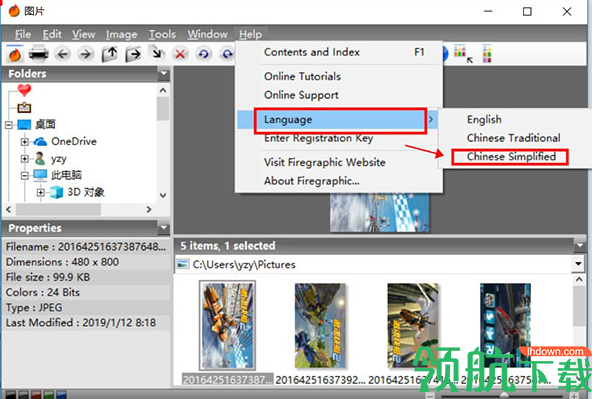Go forward with the right arrow icon
This screenshot has height=399, width=592.
pyautogui.click(x=86, y=54)
